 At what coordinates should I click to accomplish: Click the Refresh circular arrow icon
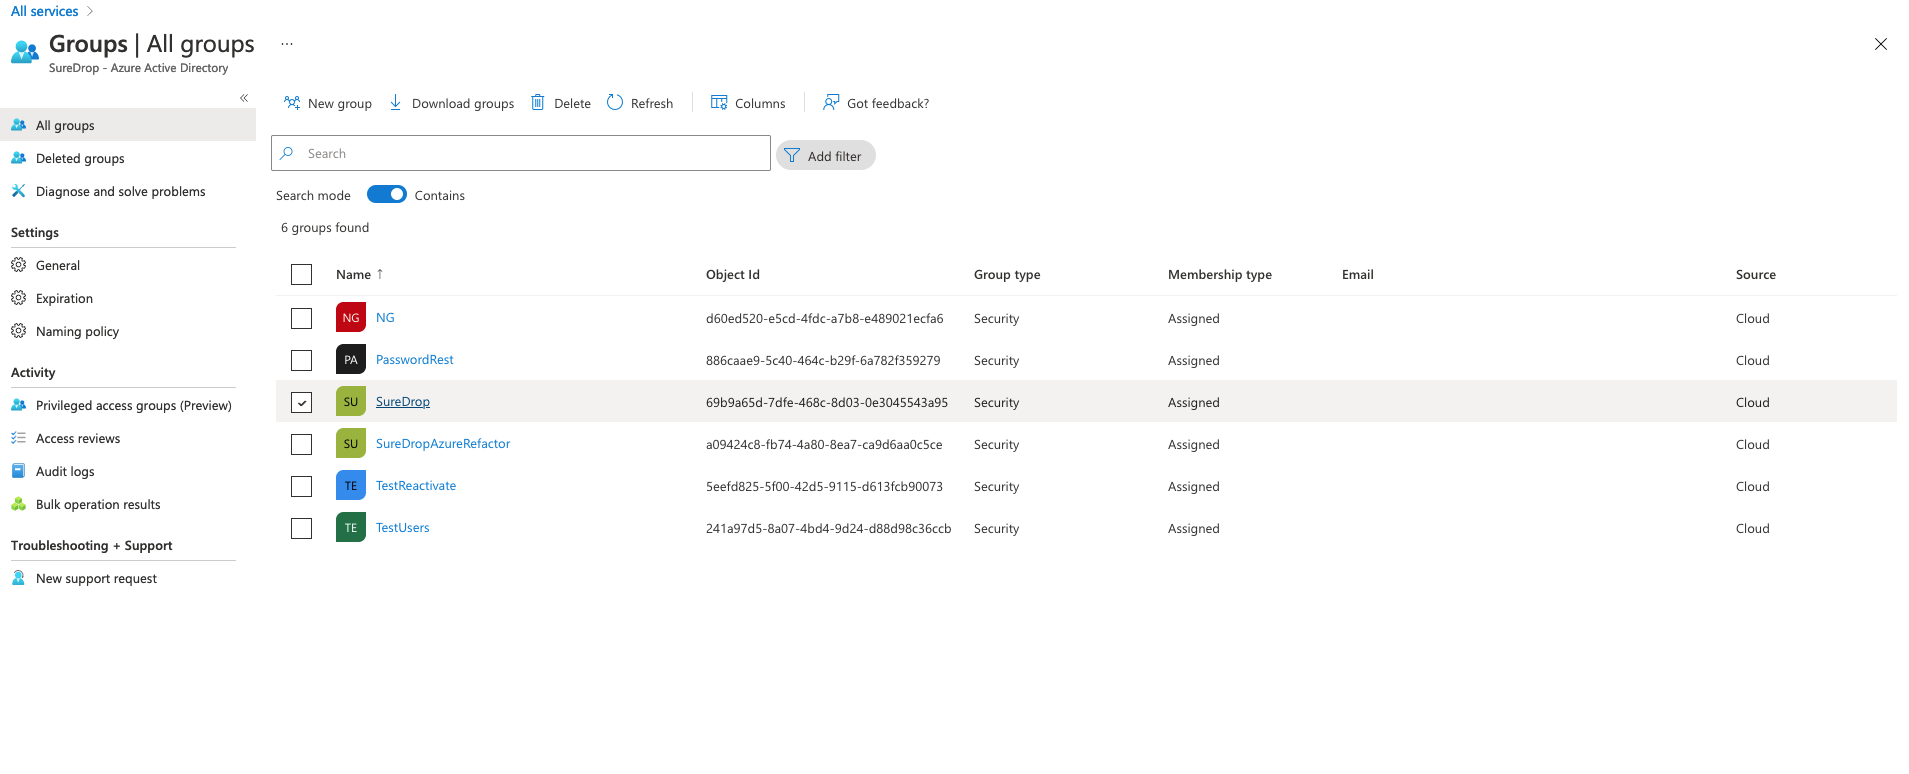point(615,103)
